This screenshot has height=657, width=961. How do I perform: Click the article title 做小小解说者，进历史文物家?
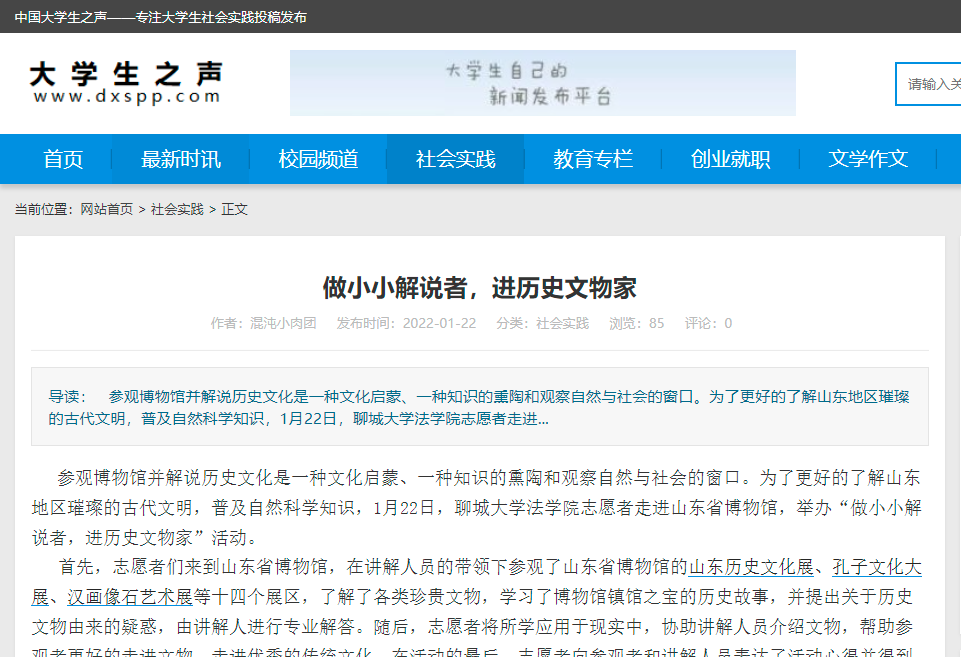[479, 288]
